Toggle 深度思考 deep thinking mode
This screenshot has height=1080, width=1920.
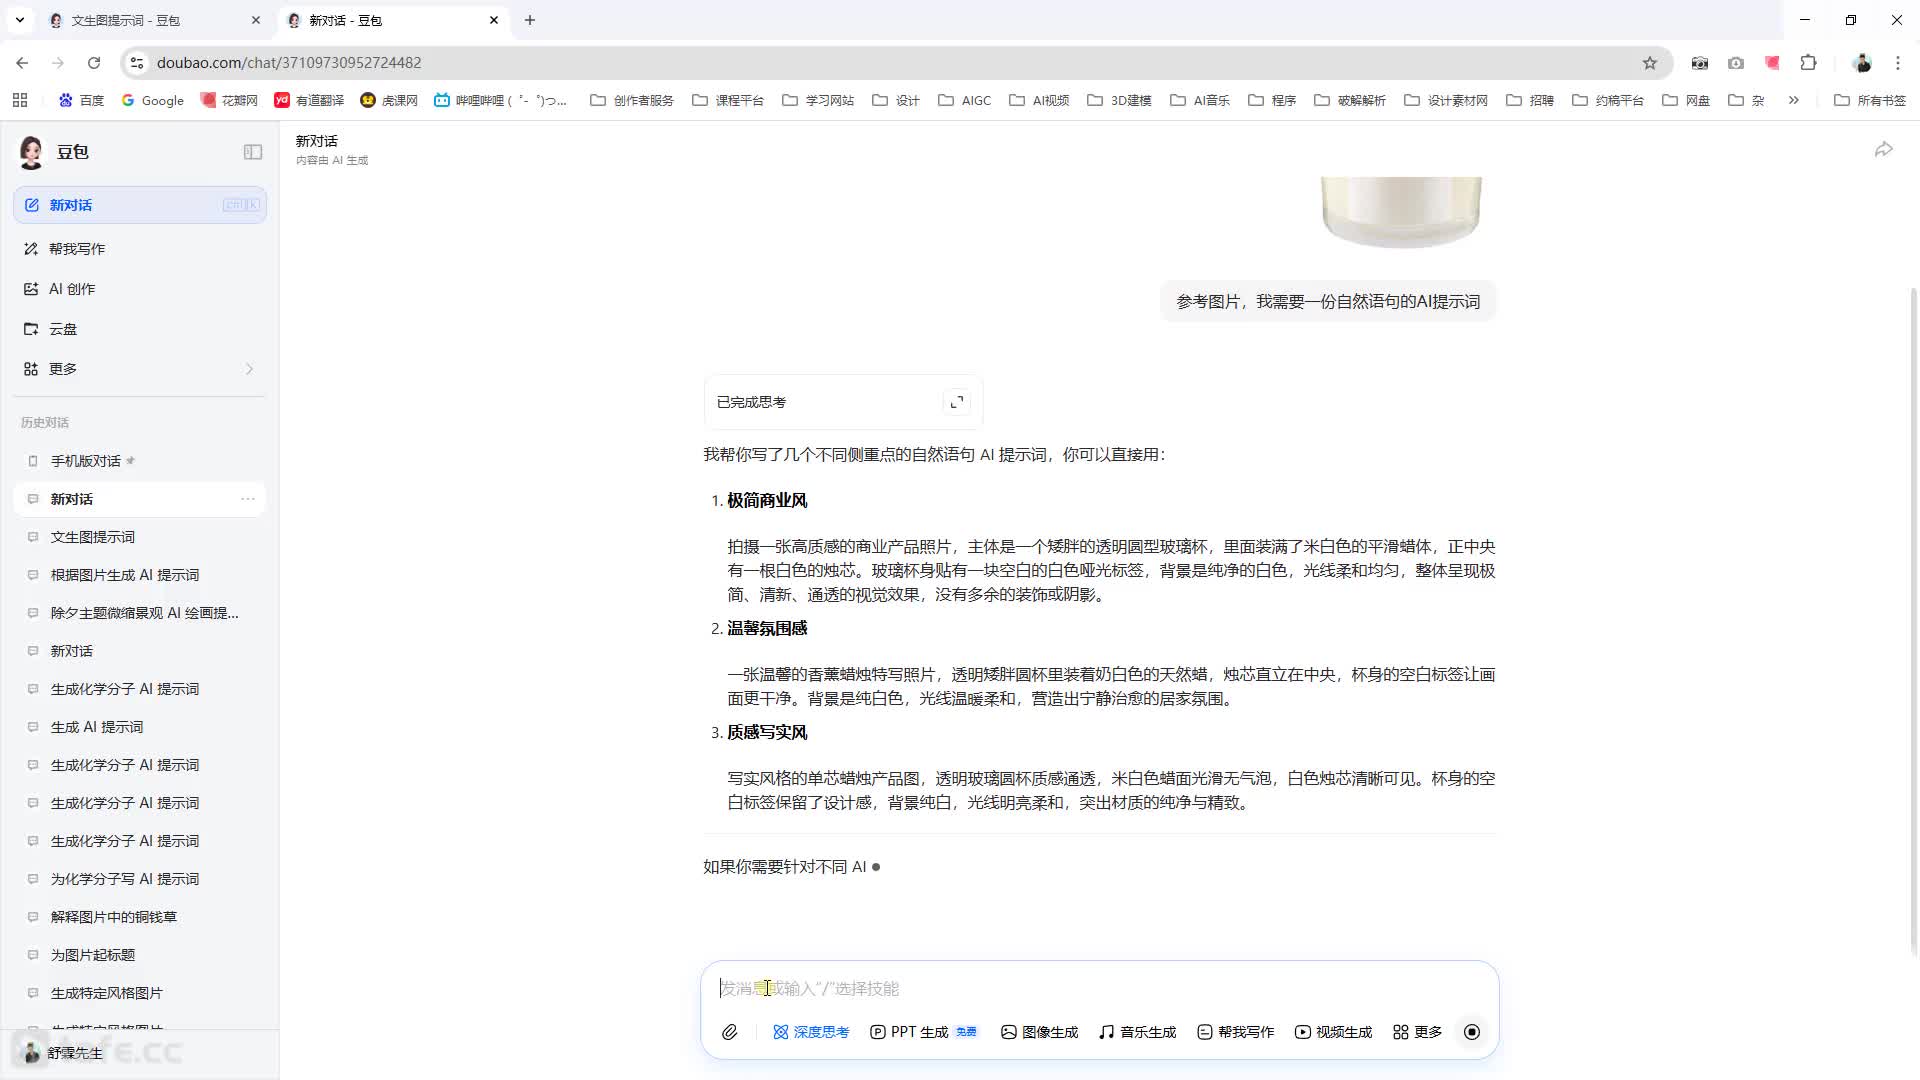(810, 1032)
